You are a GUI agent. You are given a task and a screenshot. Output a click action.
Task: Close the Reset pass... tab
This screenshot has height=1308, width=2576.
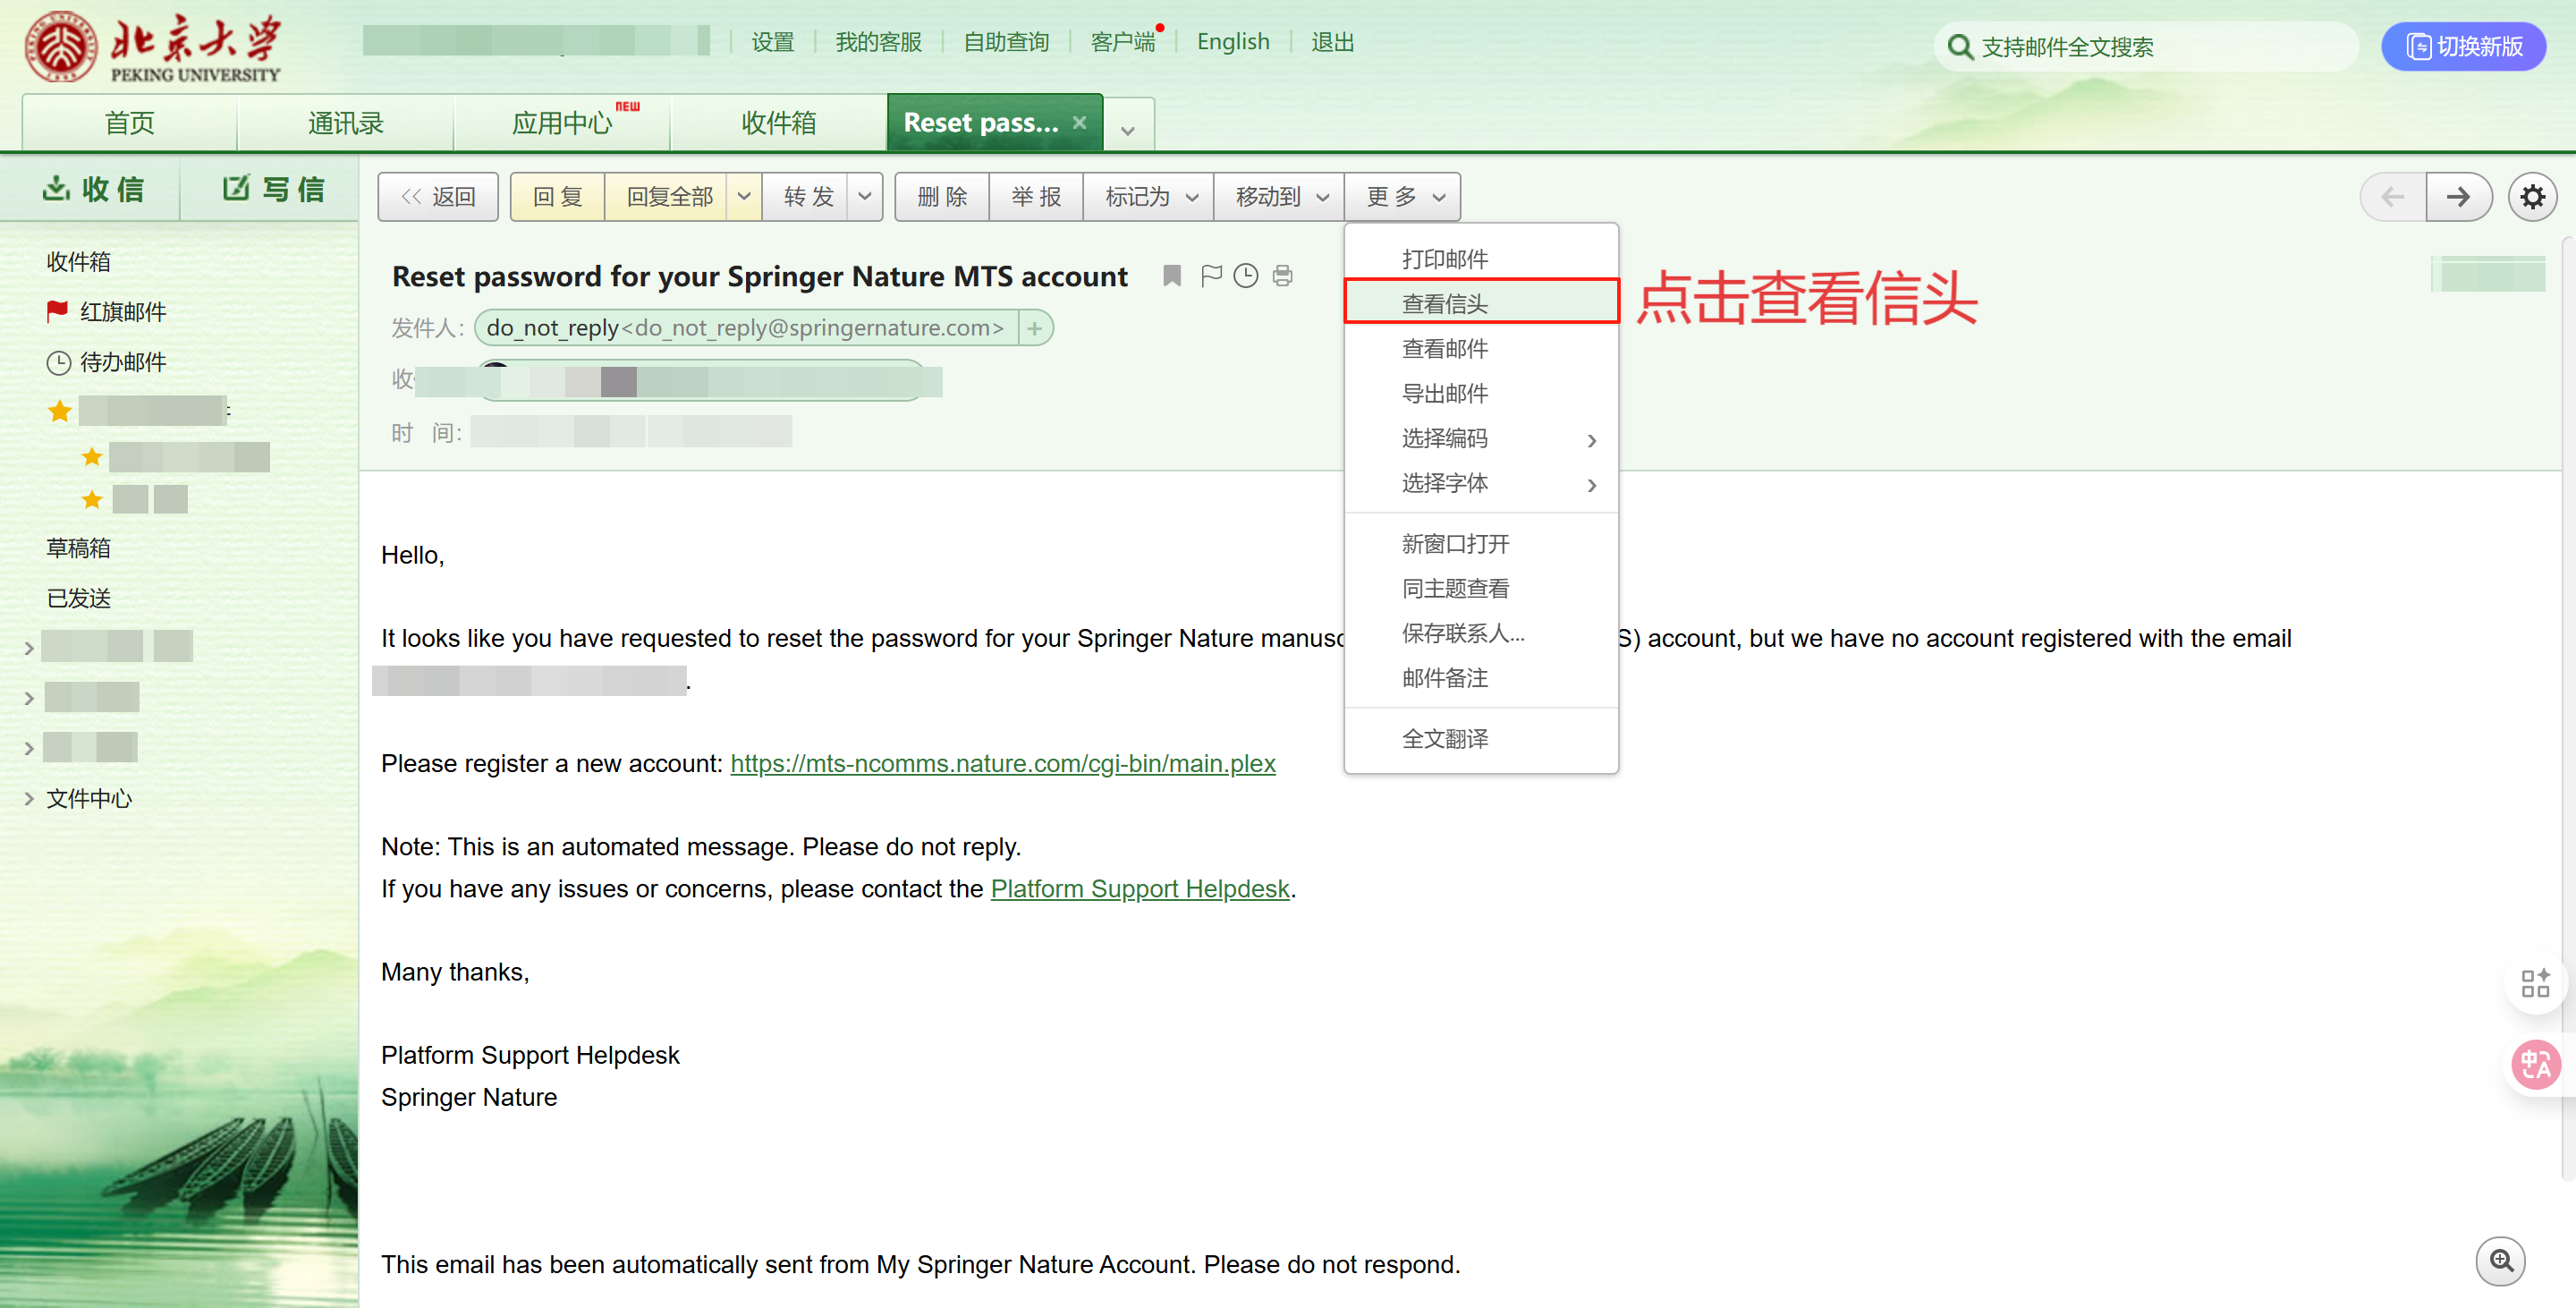1080,123
